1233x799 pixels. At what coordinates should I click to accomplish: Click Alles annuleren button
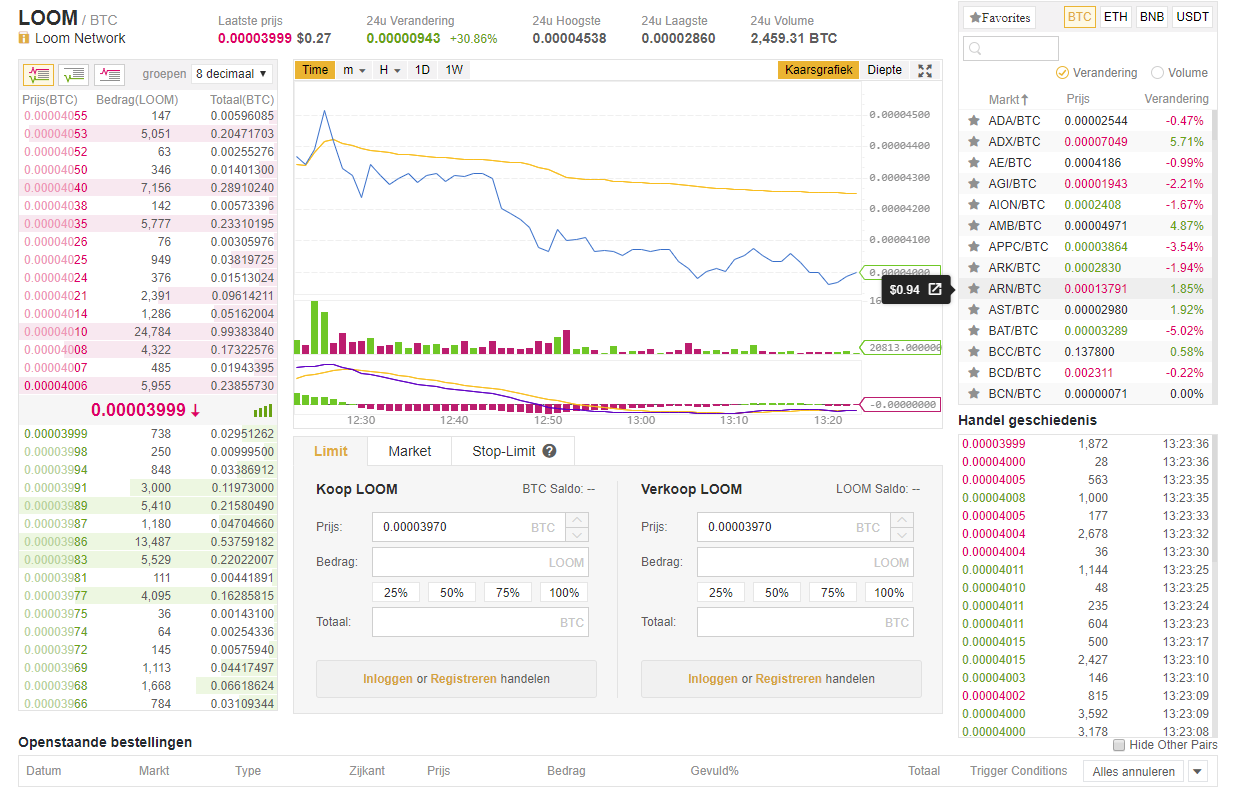pyautogui.click(x=1133, y=771)
